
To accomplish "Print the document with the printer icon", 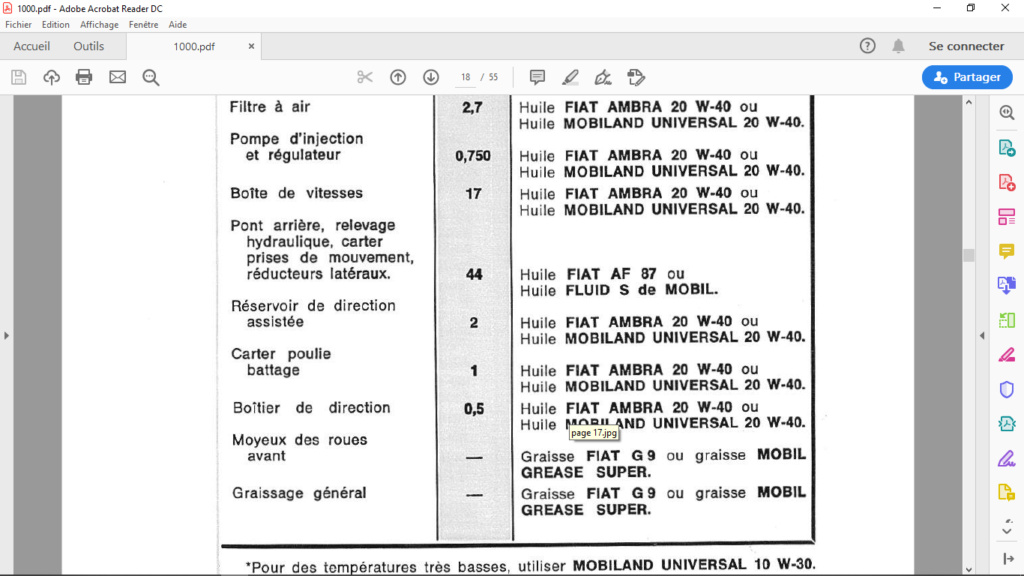I will (84, 77).
